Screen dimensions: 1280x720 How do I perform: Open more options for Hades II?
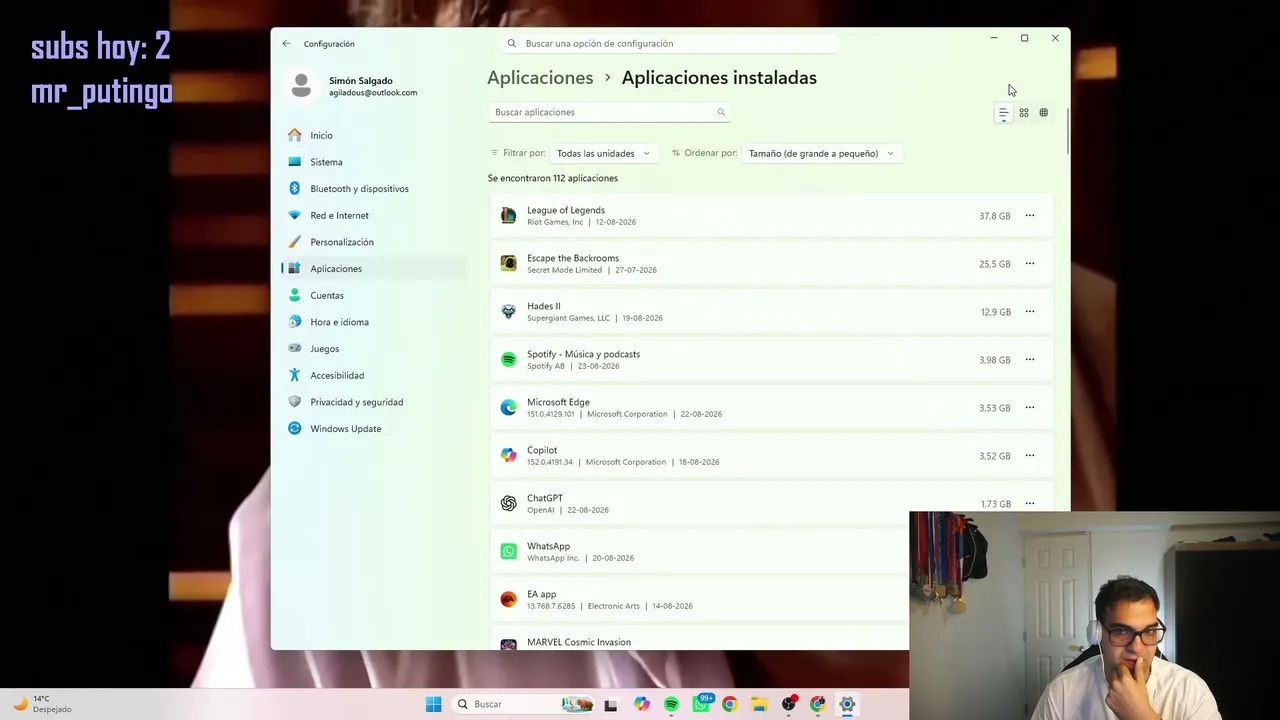1029,312
